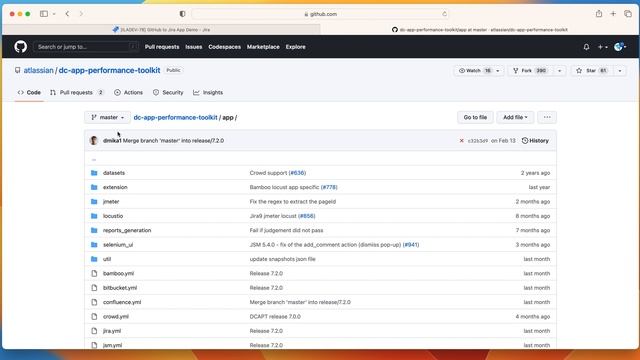Open the GitHub home logo
The width and height of the screenshot is (640, 360).
tap(20, 47)
